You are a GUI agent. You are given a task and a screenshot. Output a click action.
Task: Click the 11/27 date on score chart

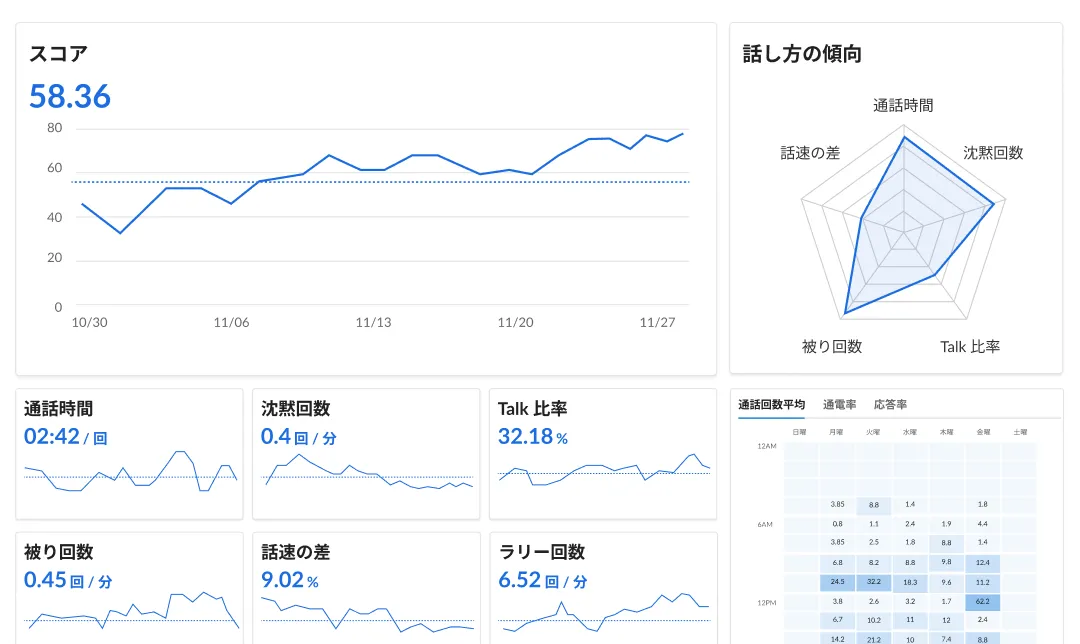(x=657, y=323)
